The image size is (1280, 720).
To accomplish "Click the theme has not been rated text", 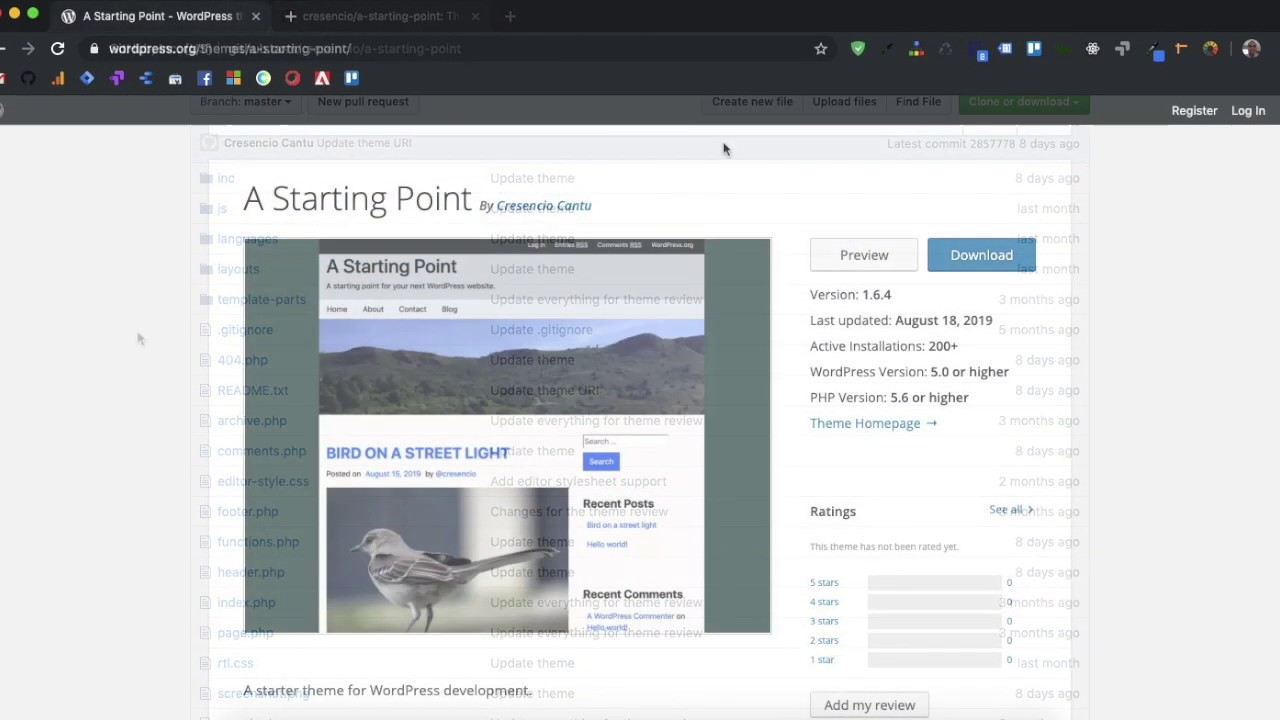I will (x=884, y=546).
